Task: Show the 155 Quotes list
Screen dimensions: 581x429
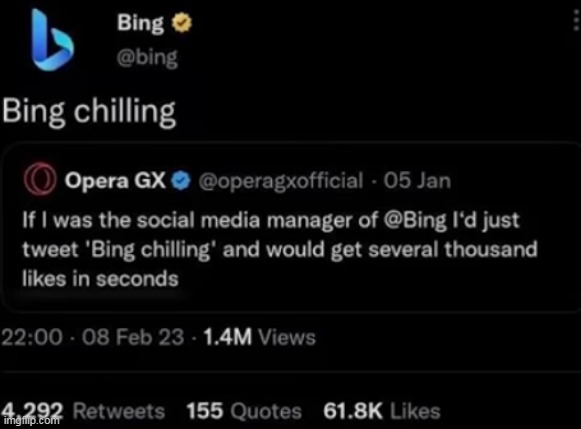Action: tap(244, 411)
